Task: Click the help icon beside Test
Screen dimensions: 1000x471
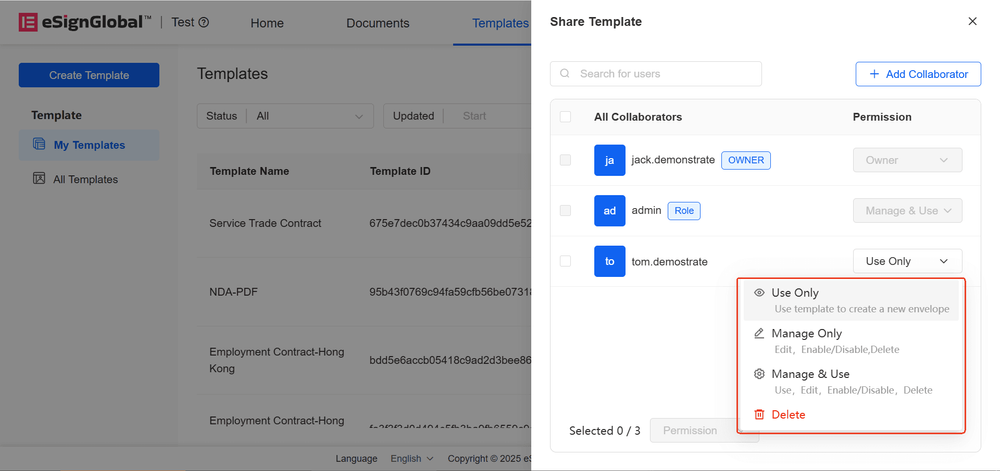Action: [x=204, y=23]
